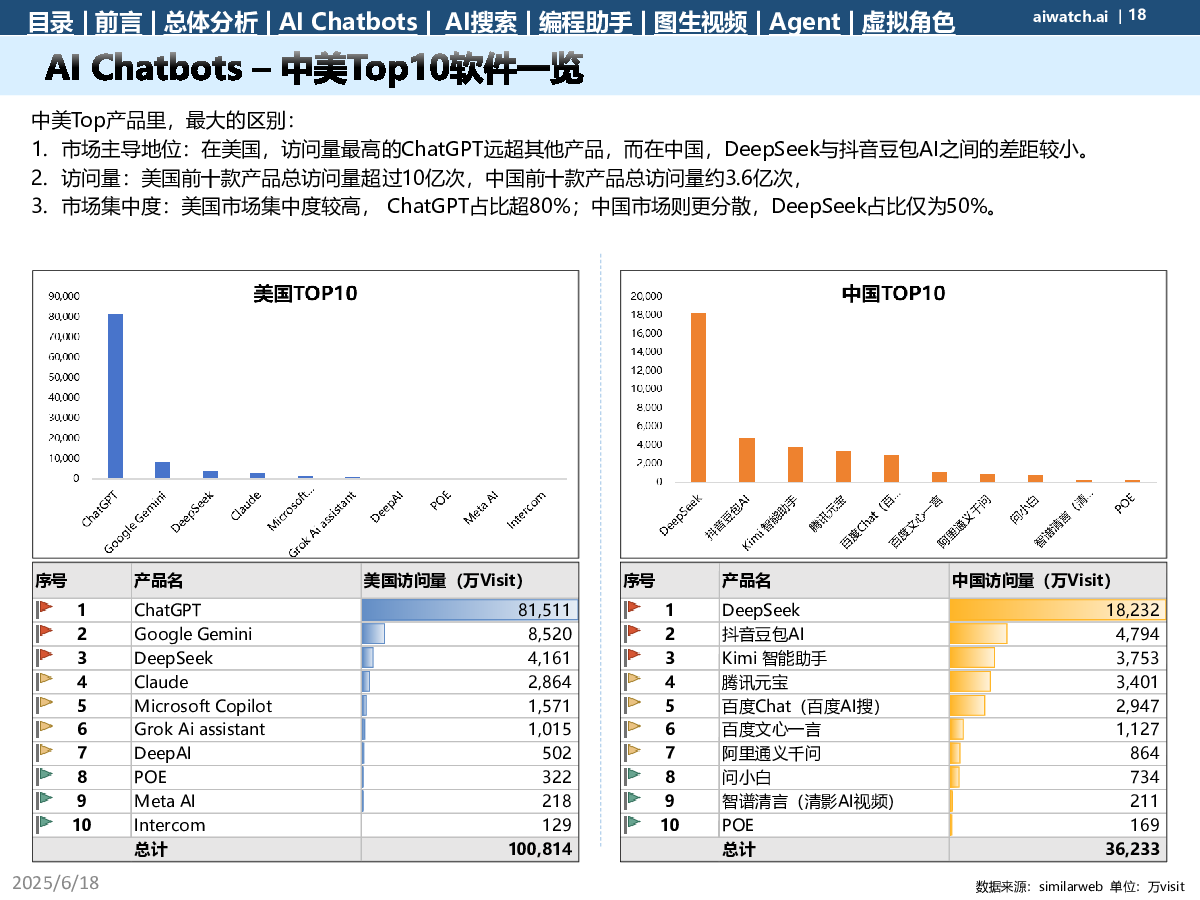Screen dimensions: 1200x900
Task: Click the green flag beside Meta AI row
Action: pos(44,801)
